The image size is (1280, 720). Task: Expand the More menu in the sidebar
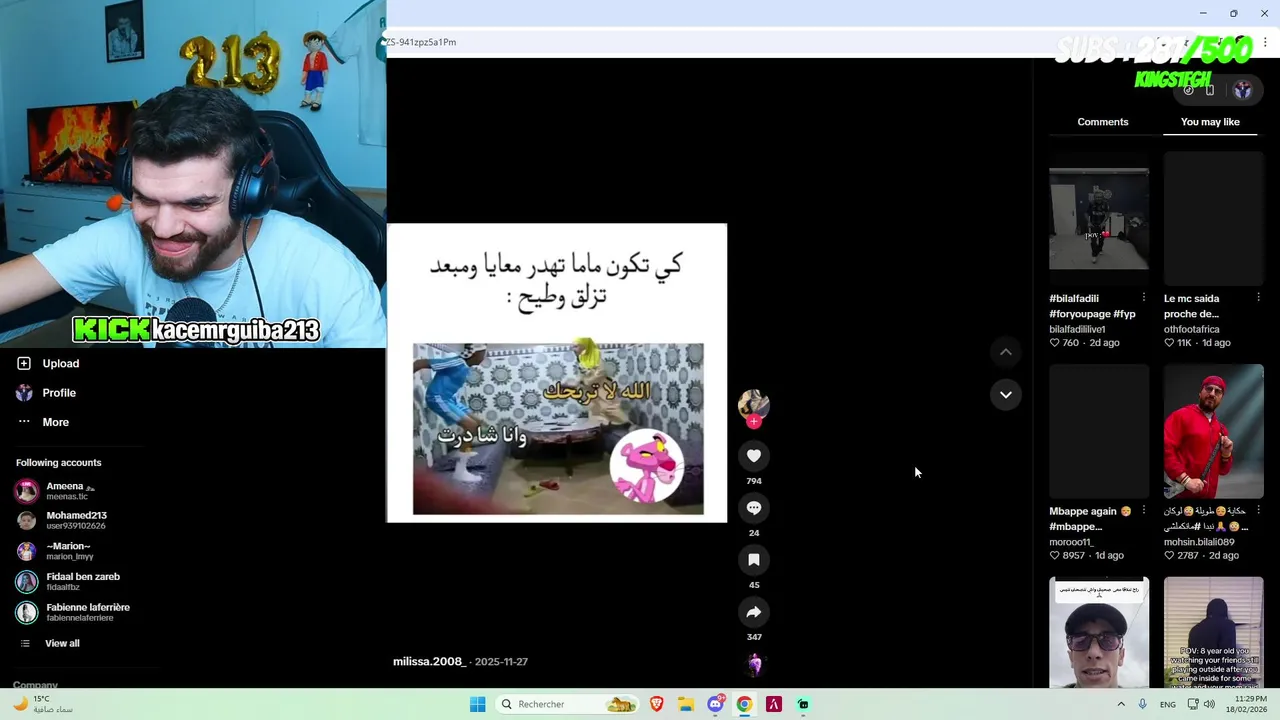pyautogui.click(x=43, y=422)
